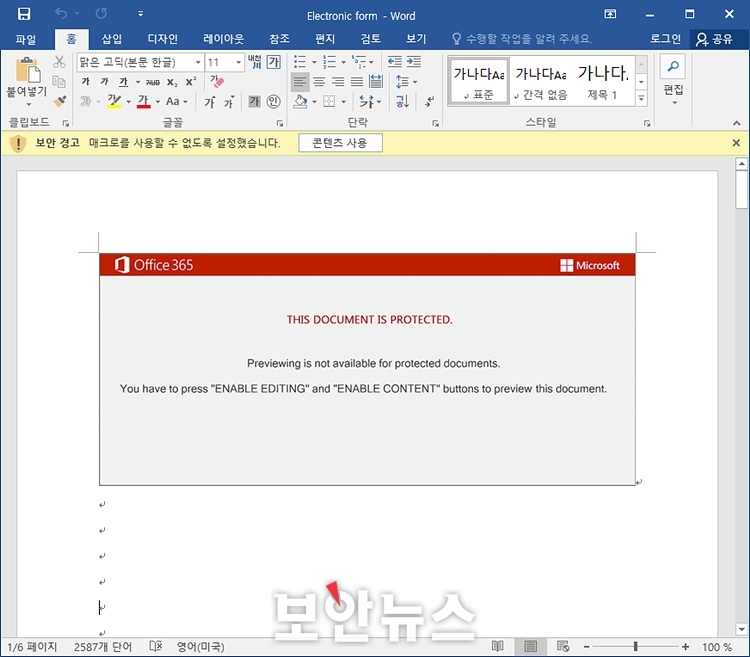
Task: Click 콘텐츠 사용 enable content button
Action: coord(340,143)
